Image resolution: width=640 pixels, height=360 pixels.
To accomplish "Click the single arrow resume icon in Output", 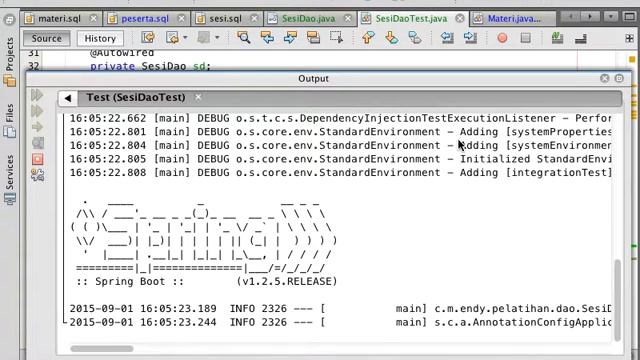I will [37, 127].
